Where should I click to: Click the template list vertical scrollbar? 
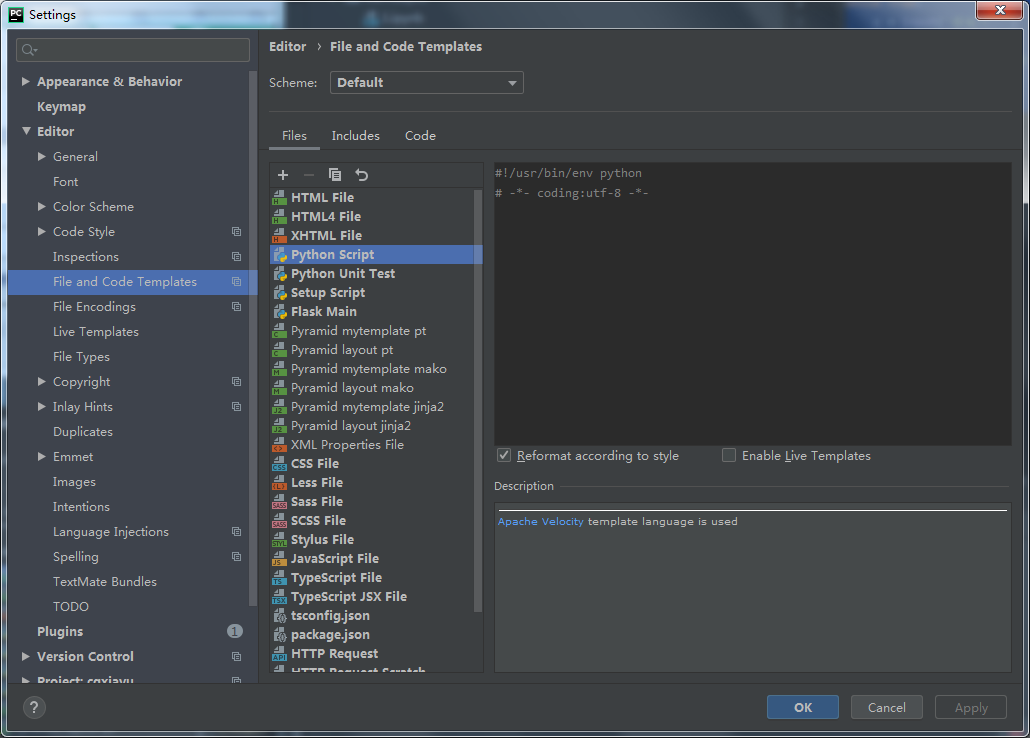[478, 401]
